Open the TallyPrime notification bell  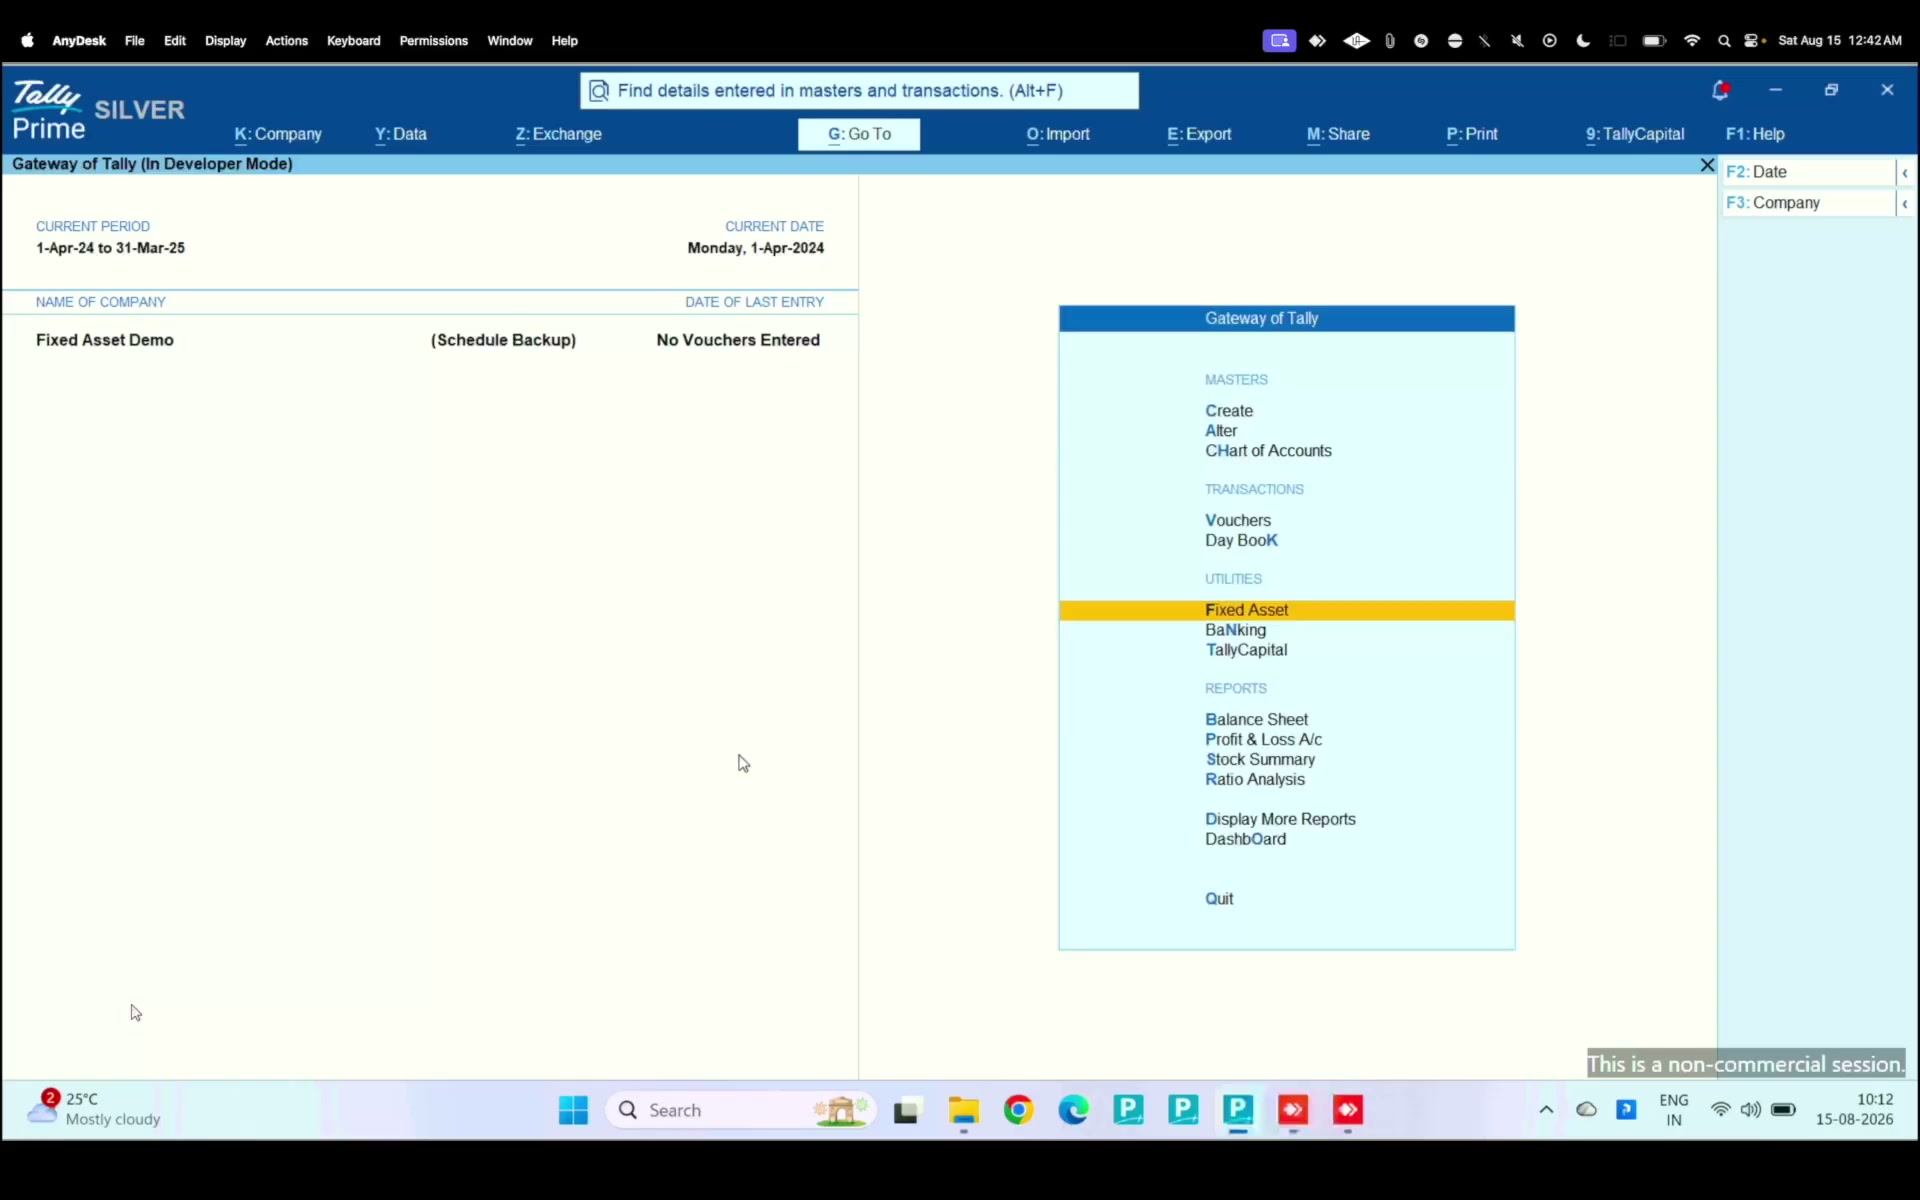point(1720,90)
